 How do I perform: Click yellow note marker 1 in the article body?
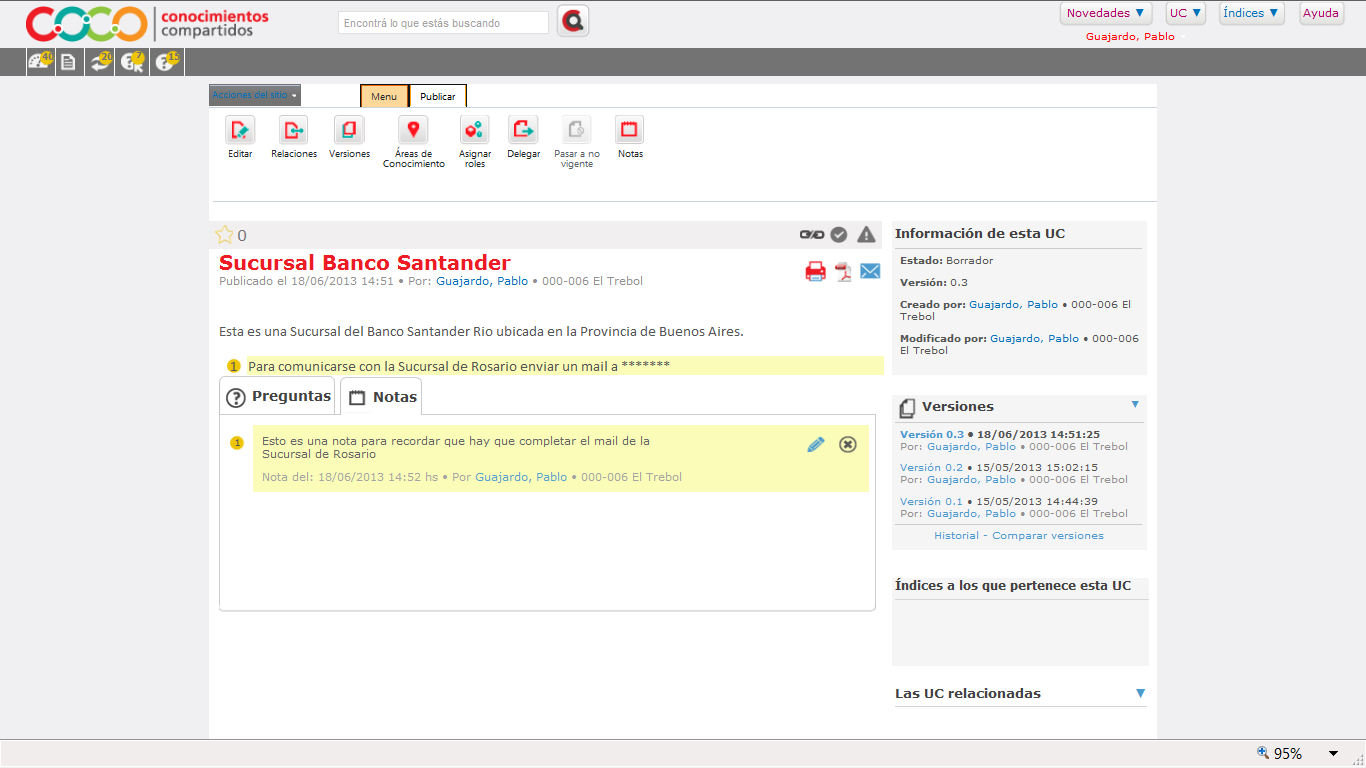coord(234,366)
